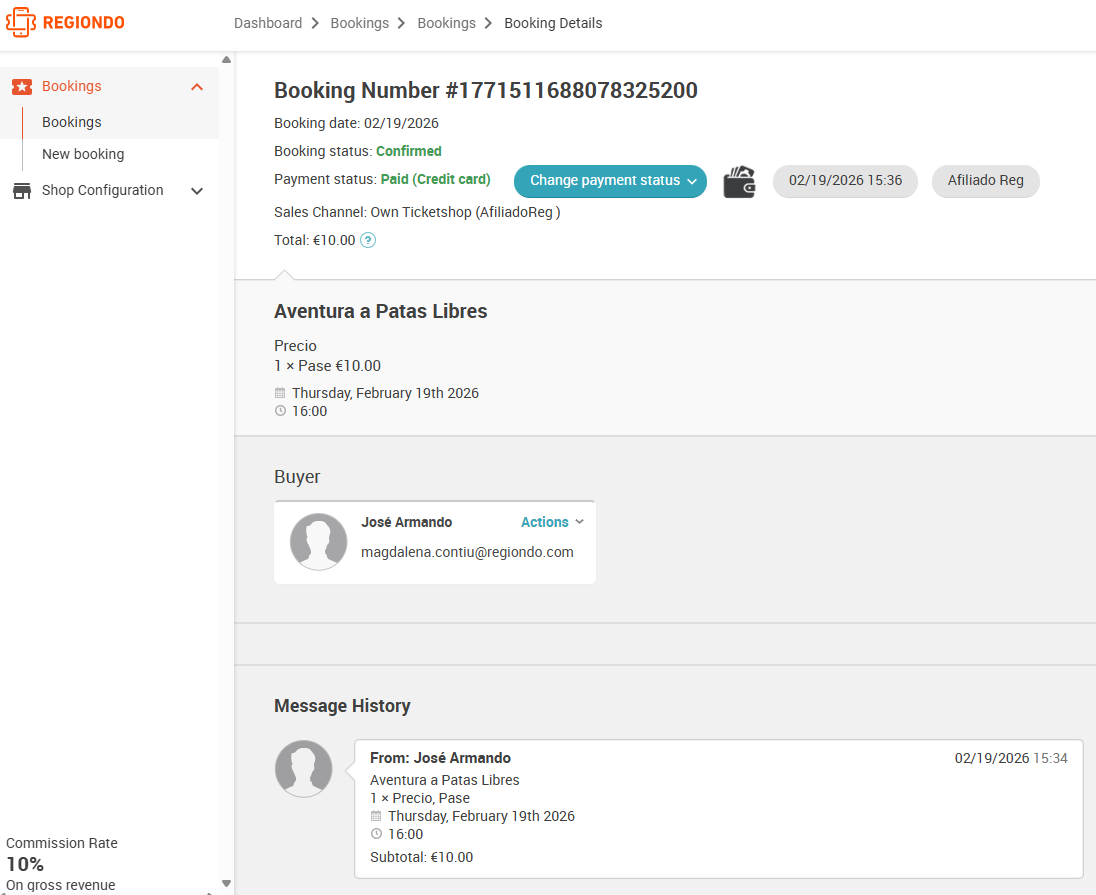Click the Total help question mark icon

point(368,241)
